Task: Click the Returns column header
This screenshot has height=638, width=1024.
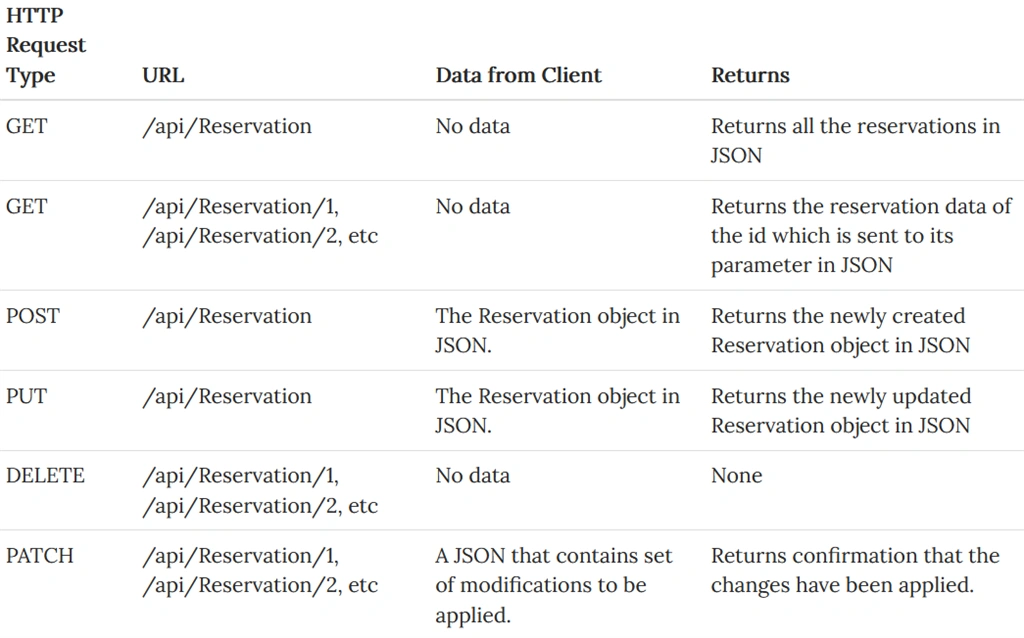Action: pyautogui.click(x=750, y=75)
